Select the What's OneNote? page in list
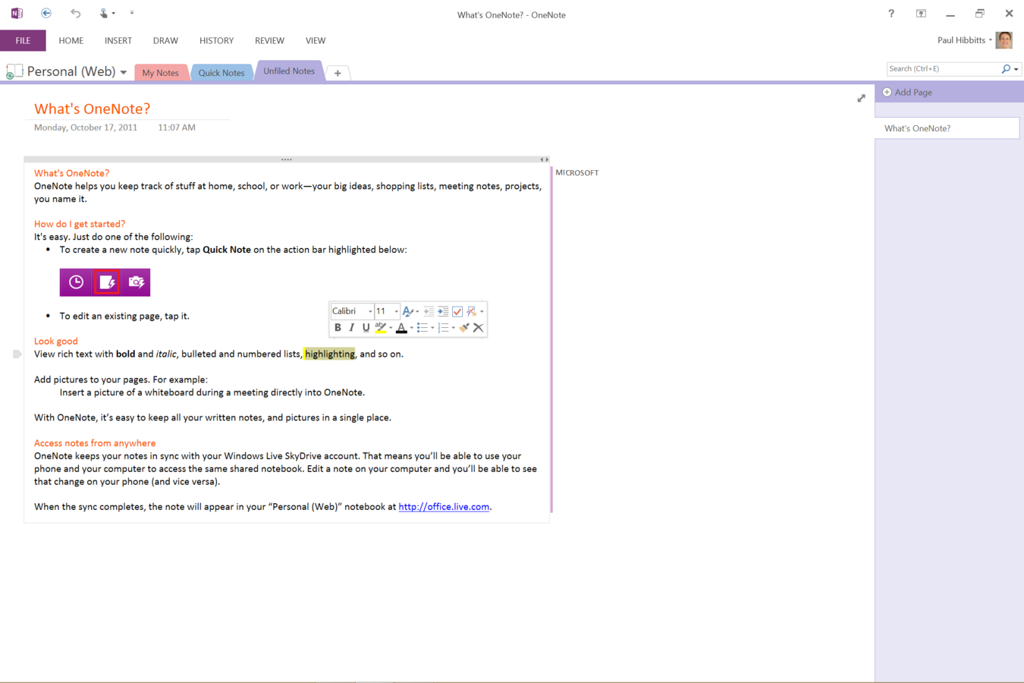Screen dimensions: 1024x683 pyautogui.click(x=947, y=128)
